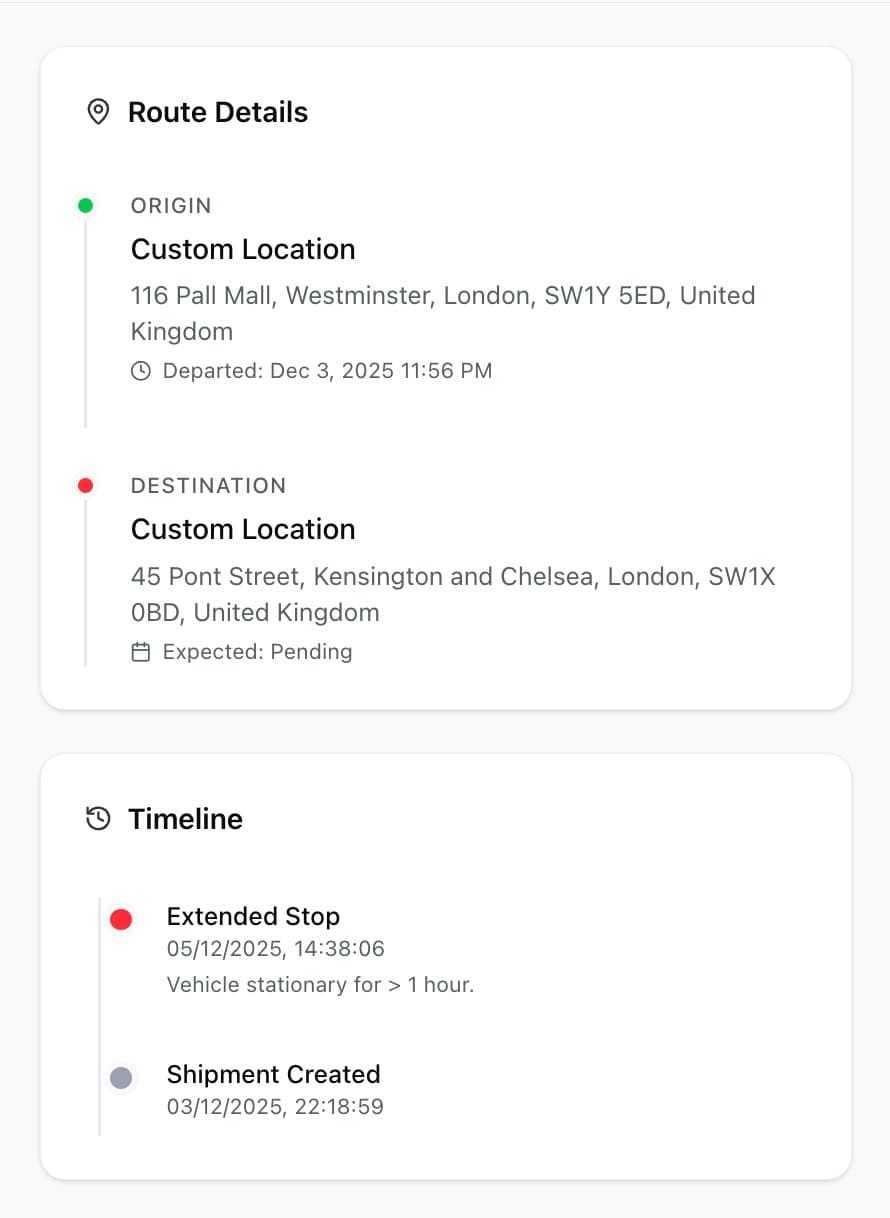The width and height of the screenshot is (890, 1218).
Task: Select the gray Shipment Created timeline dot
Action: click(121, 1078)
